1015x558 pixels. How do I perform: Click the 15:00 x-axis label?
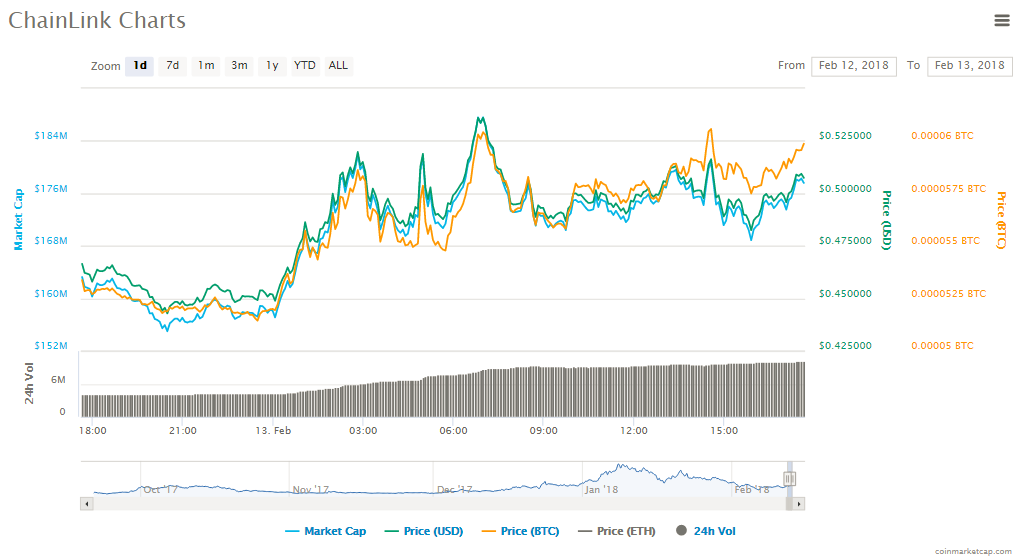(x=724, y=430)
